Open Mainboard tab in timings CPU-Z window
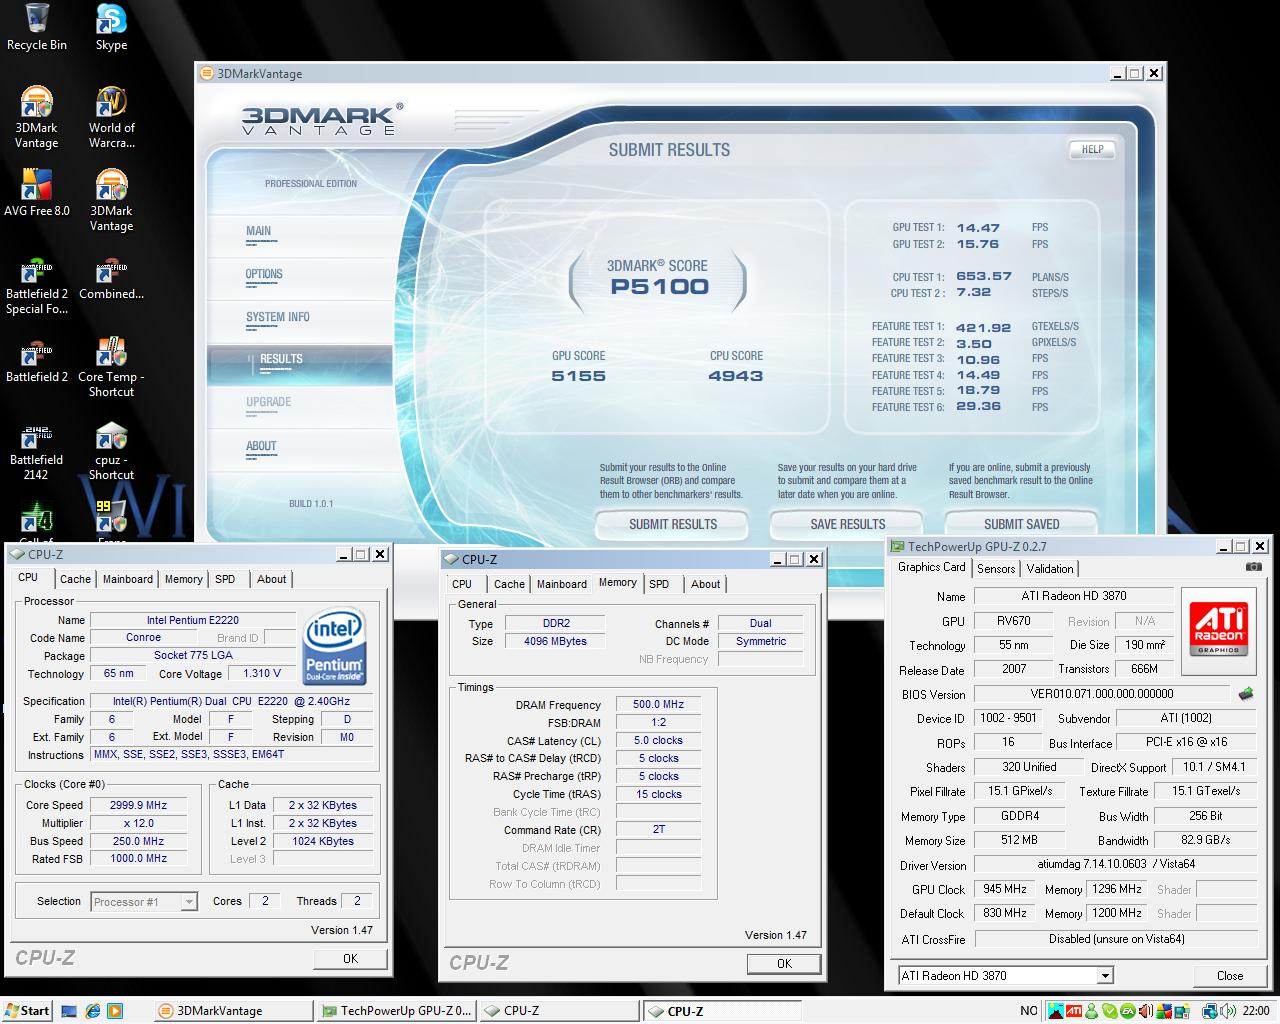The image size is (1280, 1024). click(x=562, y=584)
